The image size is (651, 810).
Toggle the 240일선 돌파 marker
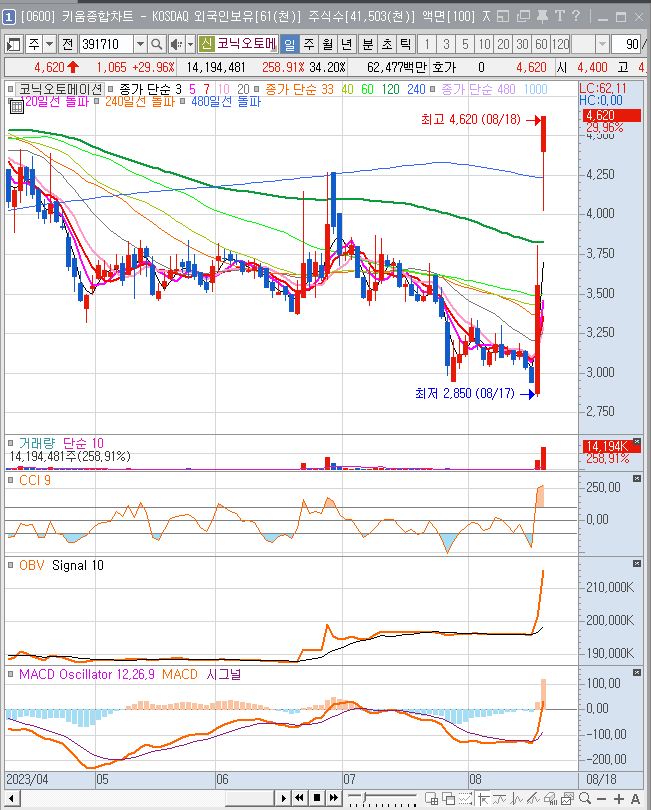coord(97,101)
